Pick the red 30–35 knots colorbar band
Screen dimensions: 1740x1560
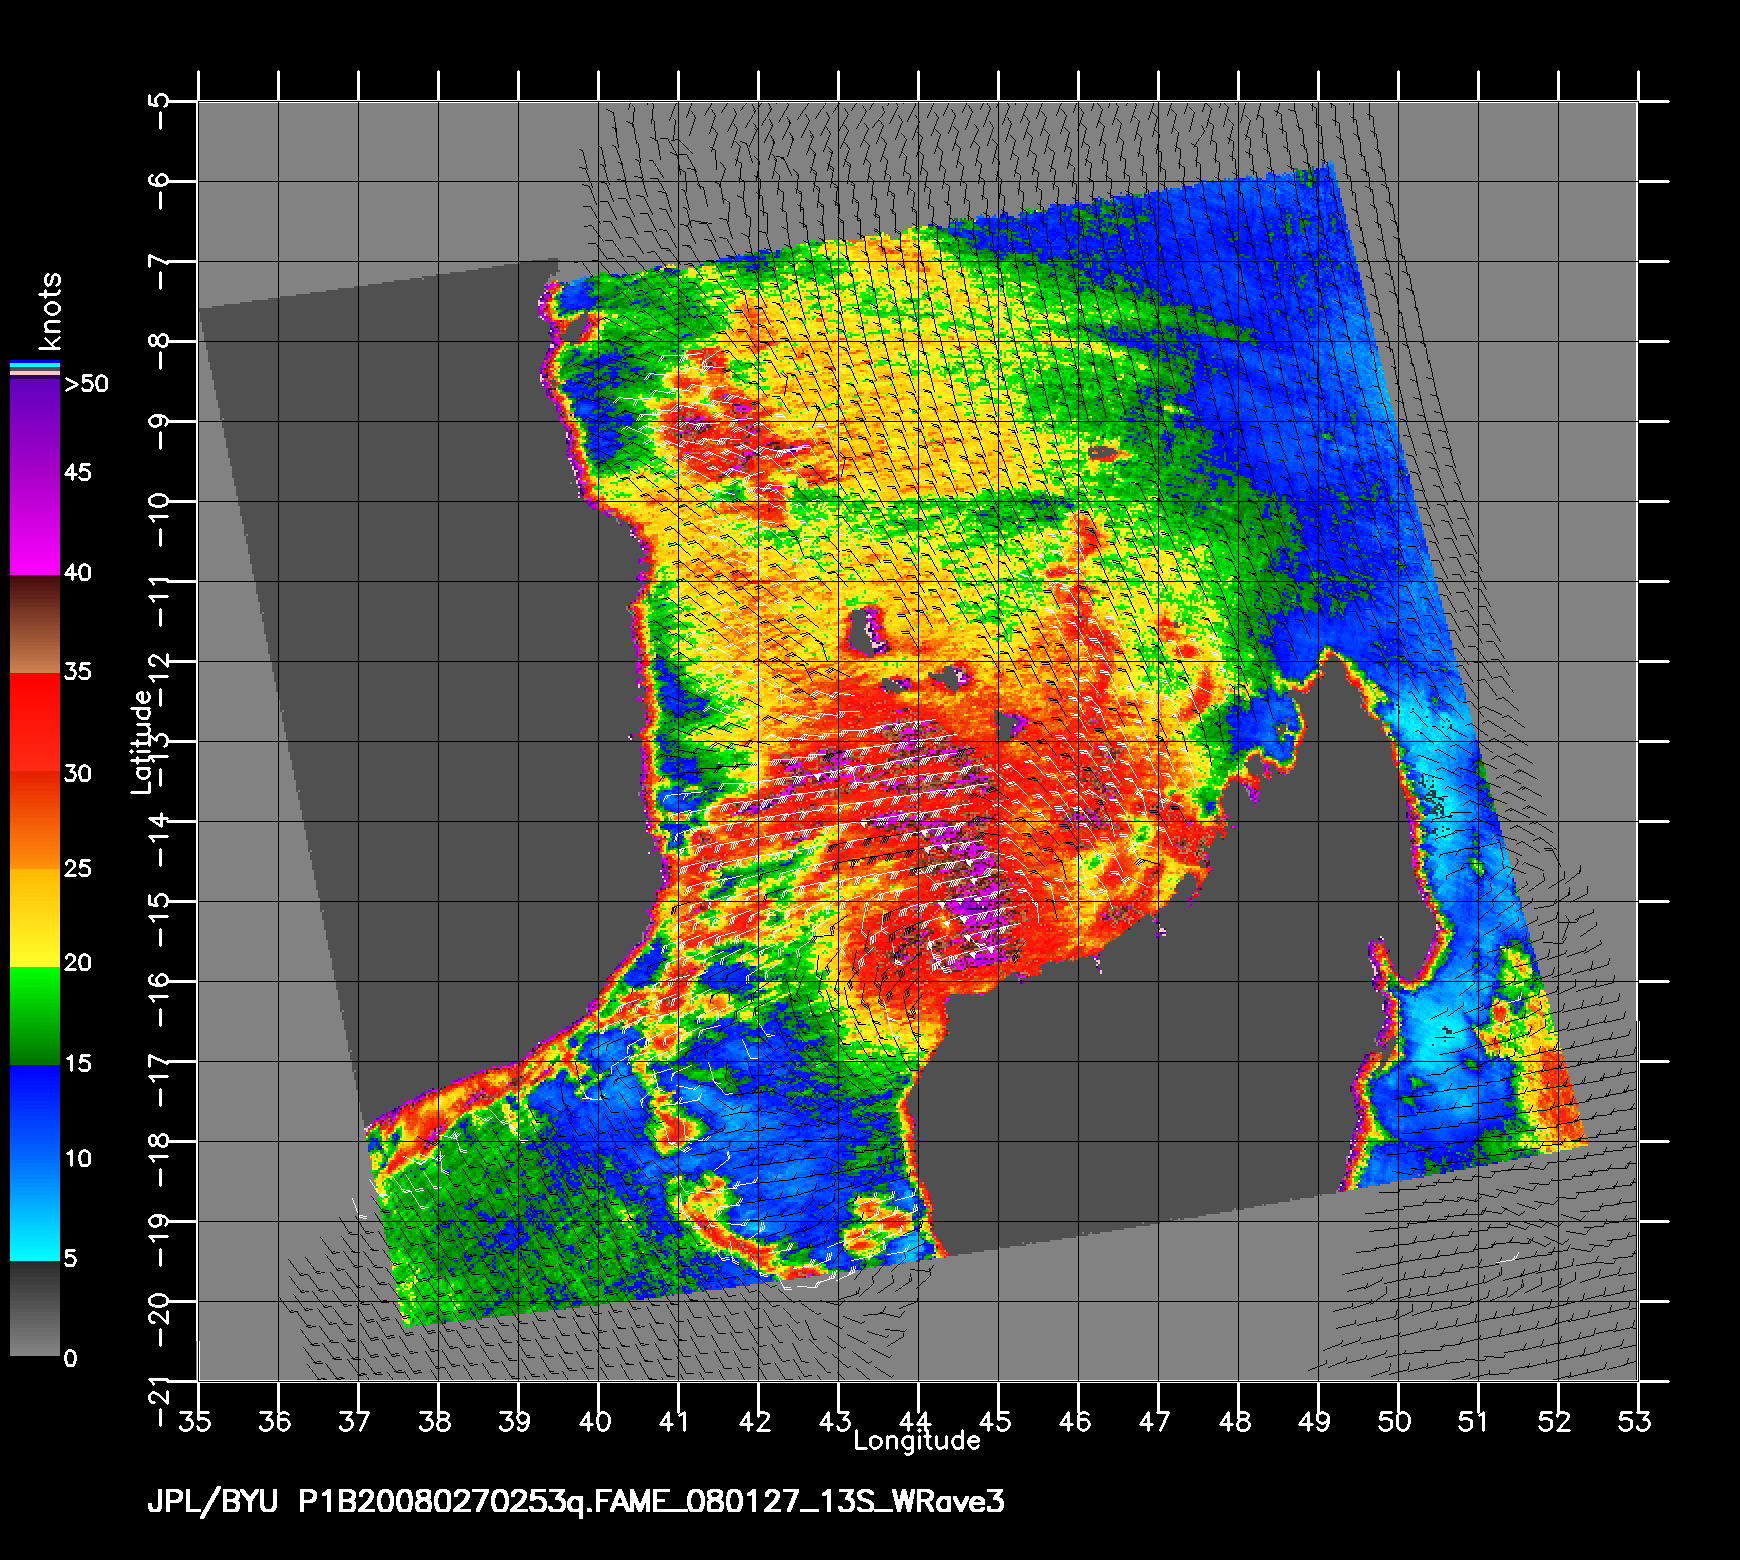click(35, 722)
